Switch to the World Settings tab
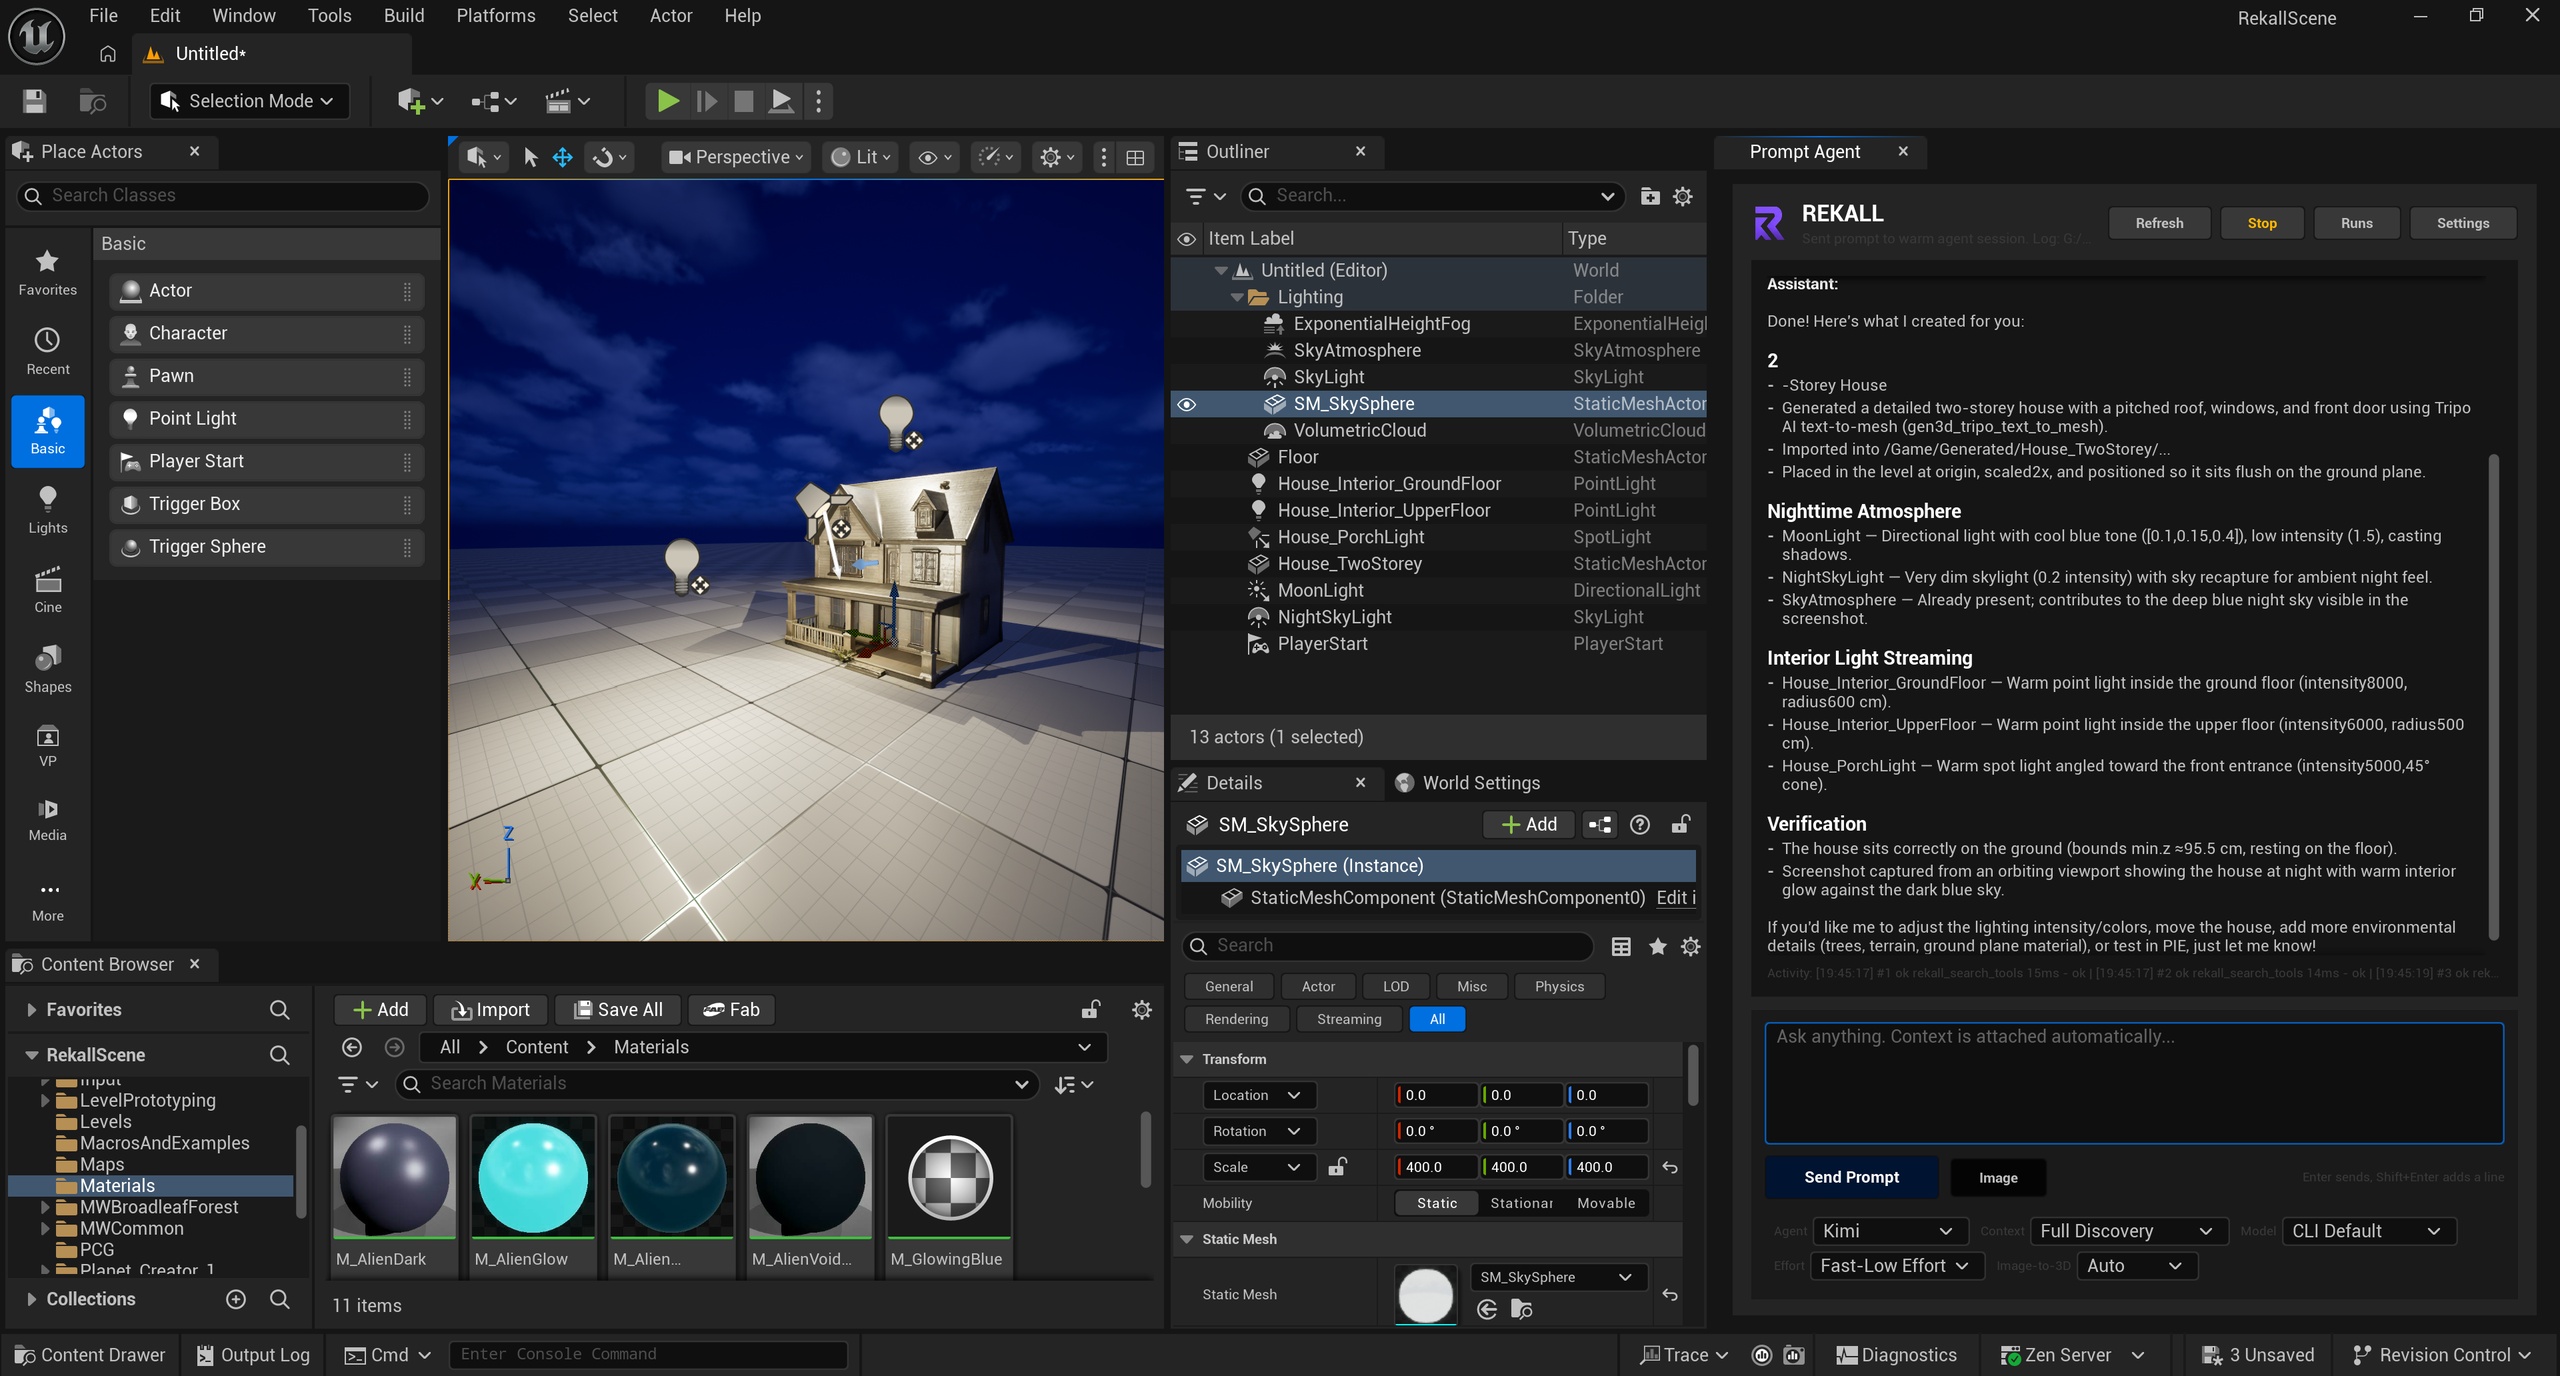This screenshot has height=1376, width=2560. coord(1469,783)
